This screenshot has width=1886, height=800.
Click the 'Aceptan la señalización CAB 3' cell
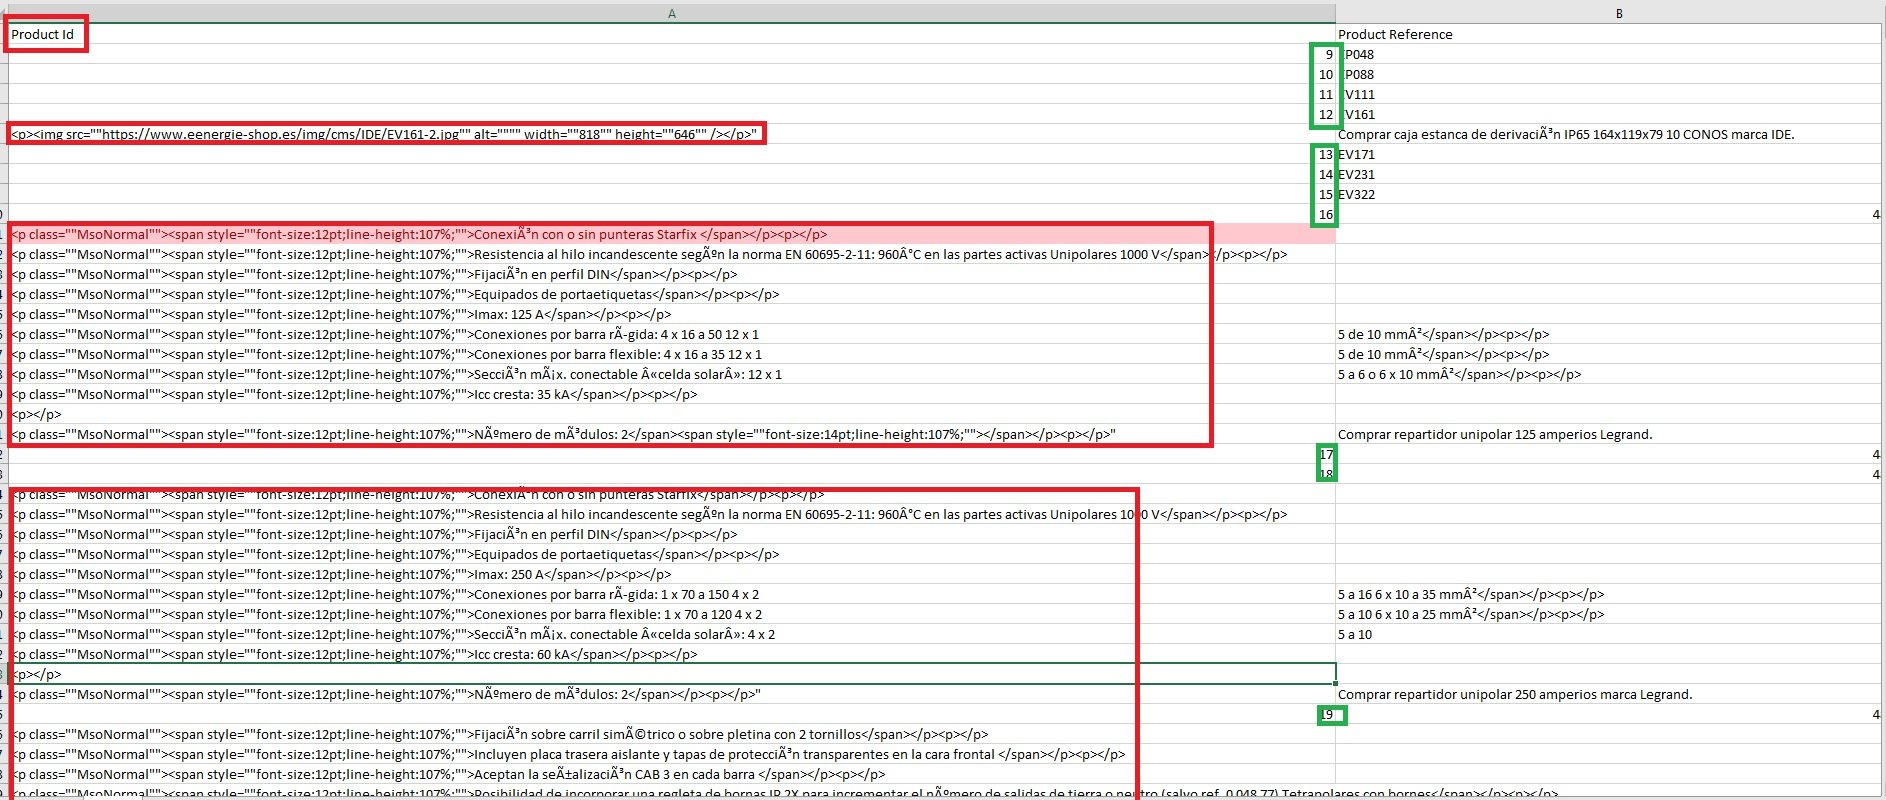(x=672, y=774)
